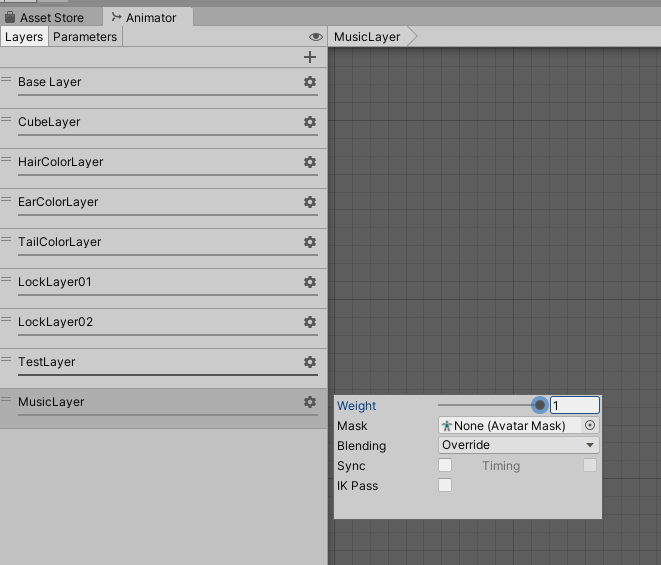Select TailColorLayer in layer list
The height and width of the screenshot is (565, 661).
point(164,248)
